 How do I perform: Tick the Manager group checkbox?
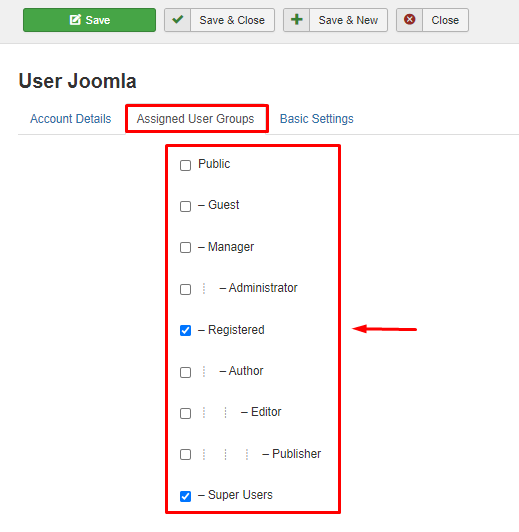click(x=185, y=247)
